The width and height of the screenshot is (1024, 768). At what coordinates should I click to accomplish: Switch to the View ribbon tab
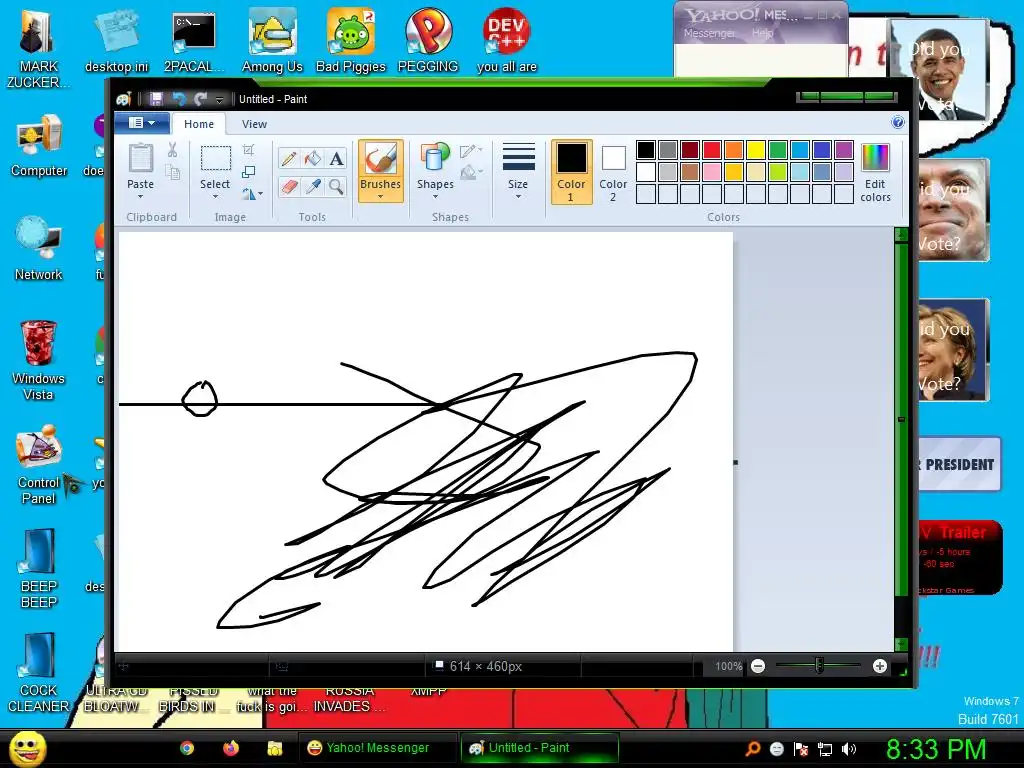tap(254, 124)
